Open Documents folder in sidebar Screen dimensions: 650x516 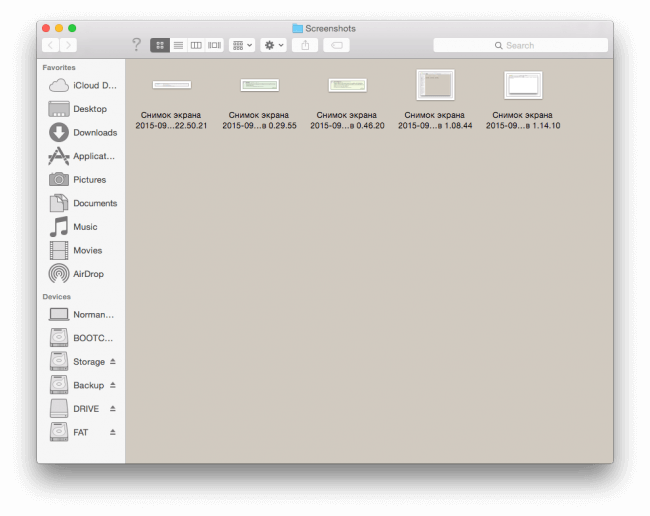point(82,203)
